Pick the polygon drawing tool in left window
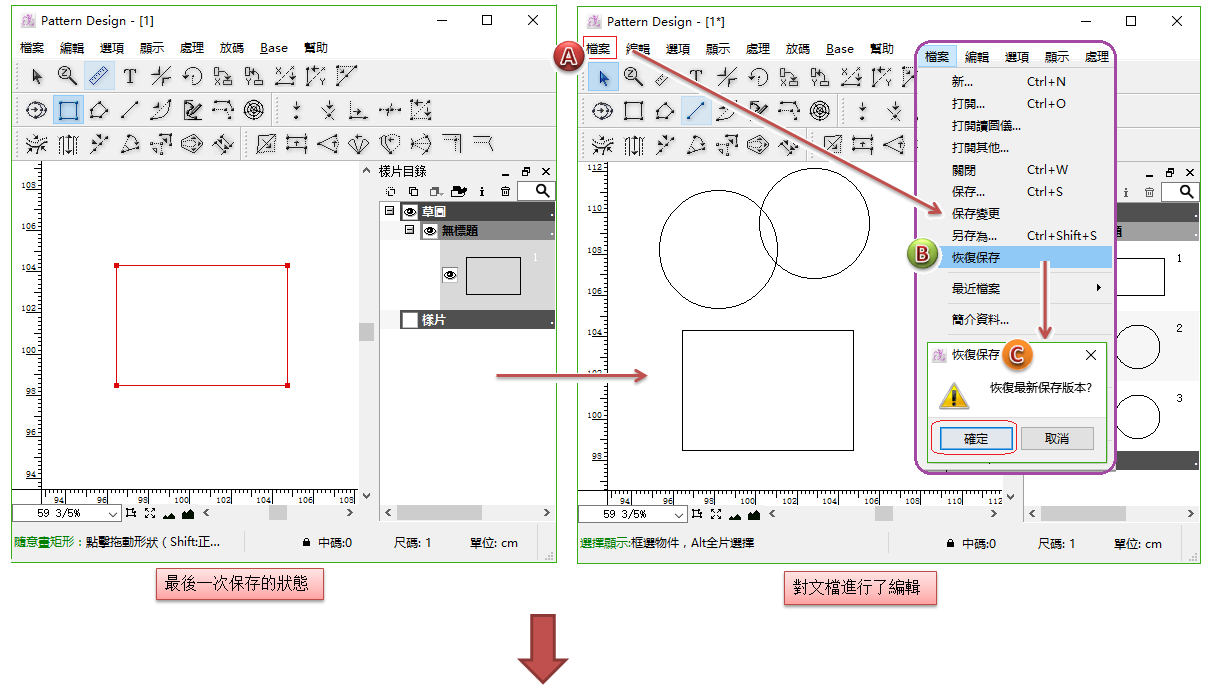Viewport: 1212px width, 688px height. pos(98,110)
